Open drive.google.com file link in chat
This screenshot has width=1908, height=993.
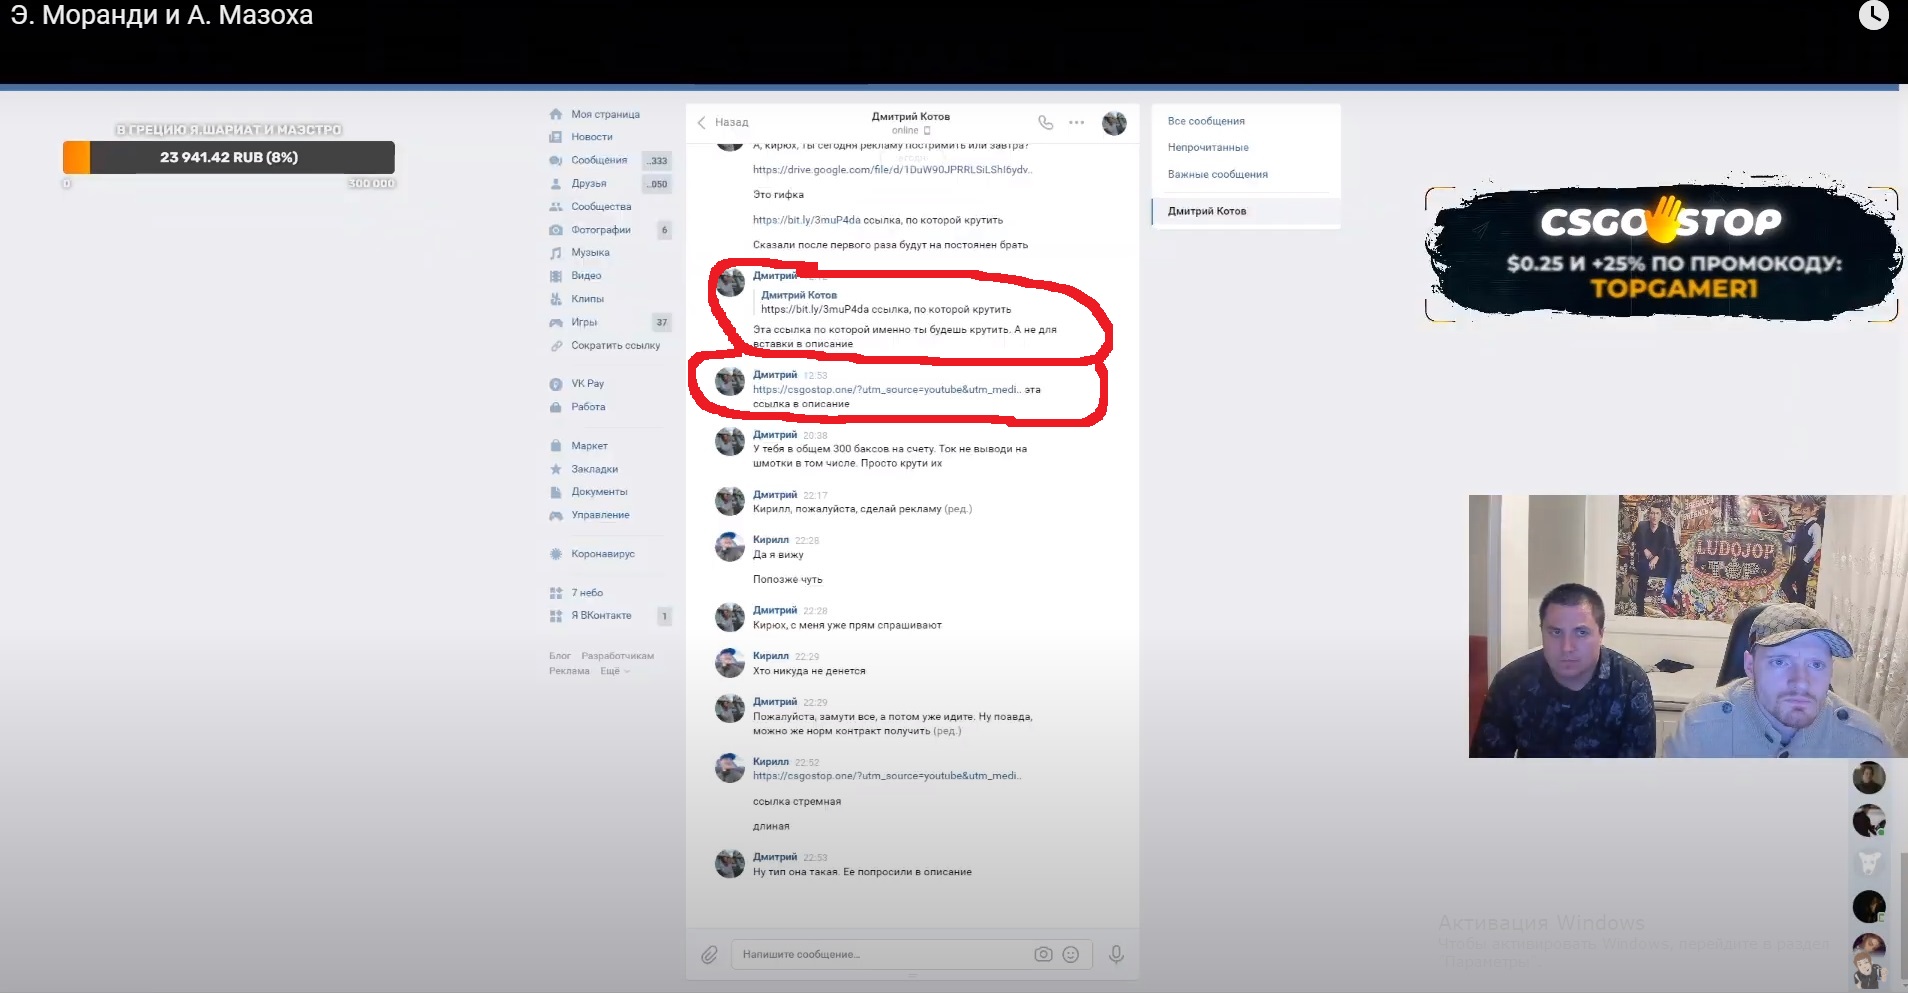coord(892,170)
